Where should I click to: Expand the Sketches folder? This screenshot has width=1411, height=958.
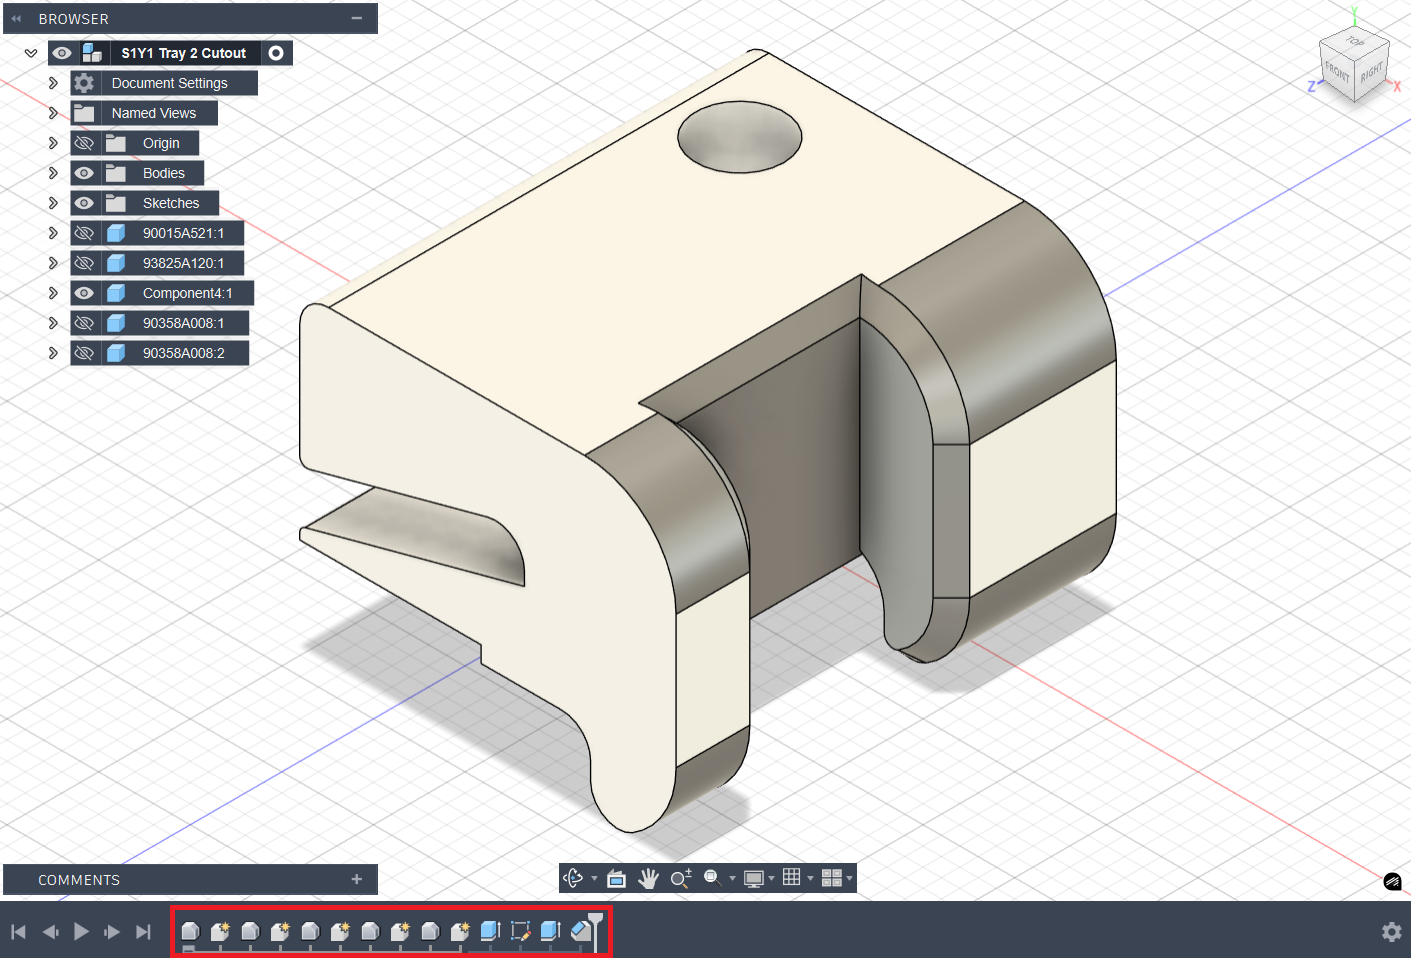point(53,203)
